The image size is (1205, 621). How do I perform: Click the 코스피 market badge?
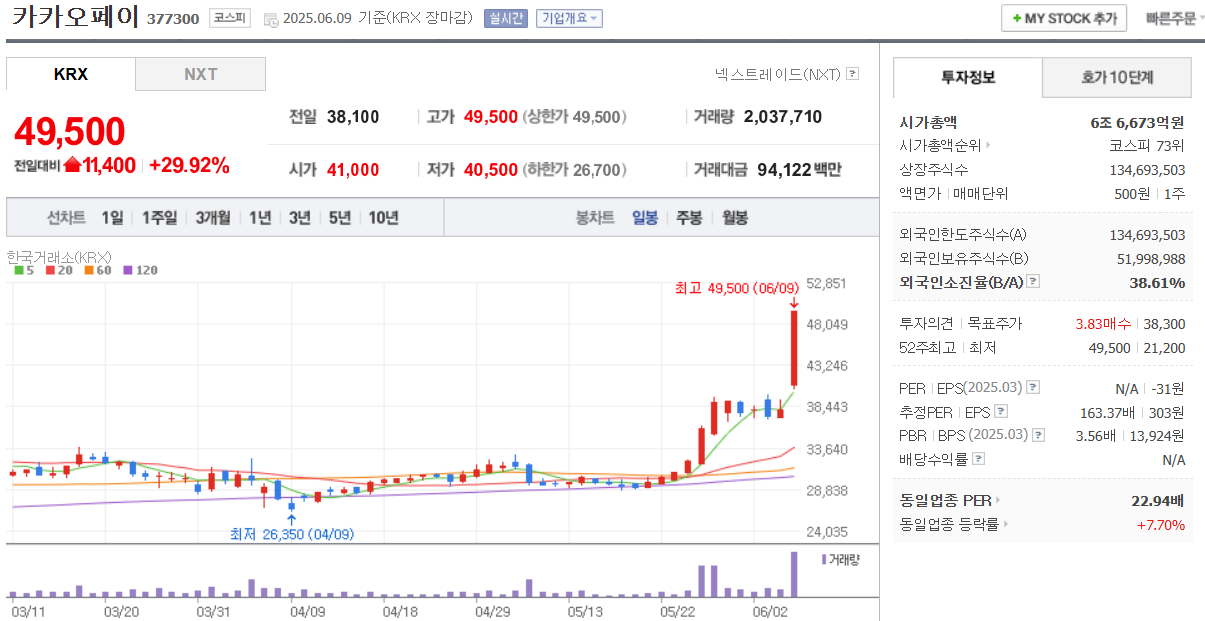pyautogui.click(x=230, y=19)
